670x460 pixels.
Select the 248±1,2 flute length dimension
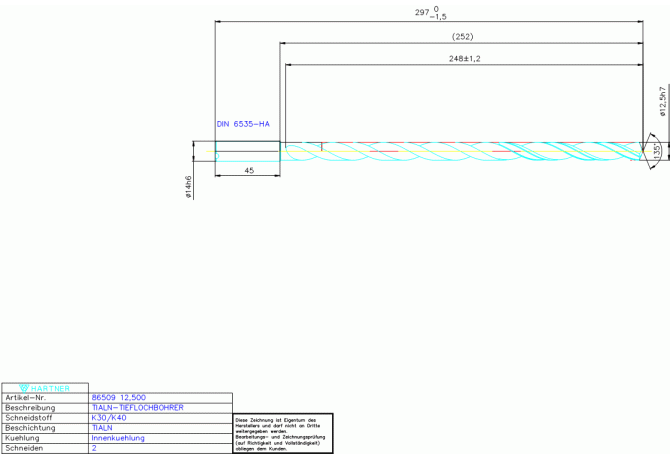464,59
